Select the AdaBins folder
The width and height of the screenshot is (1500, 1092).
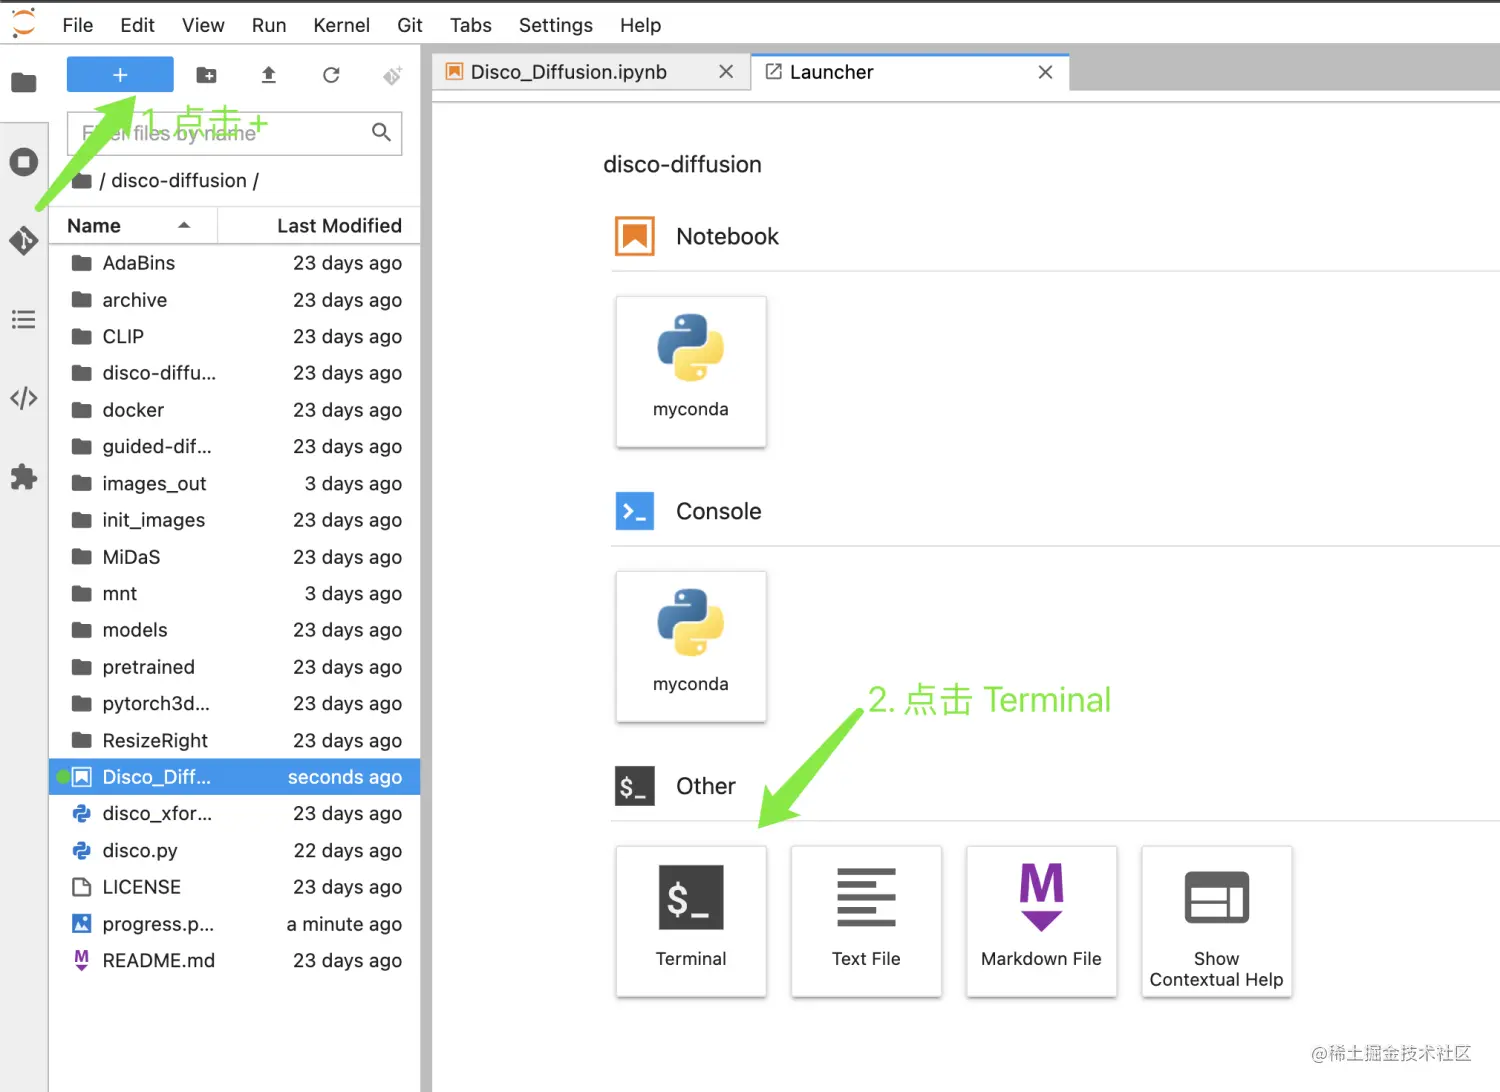tap(234, 263)
